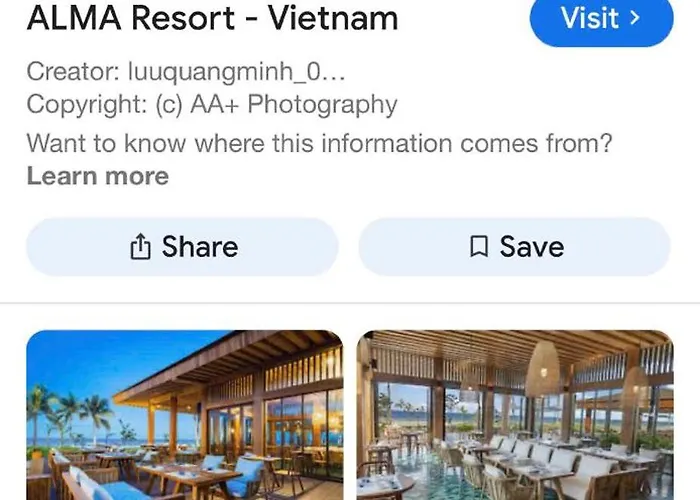This screenshot has width=700, height=500.
Task: Open the indoor dining hall thumbnail
Action: coord(515,415)
